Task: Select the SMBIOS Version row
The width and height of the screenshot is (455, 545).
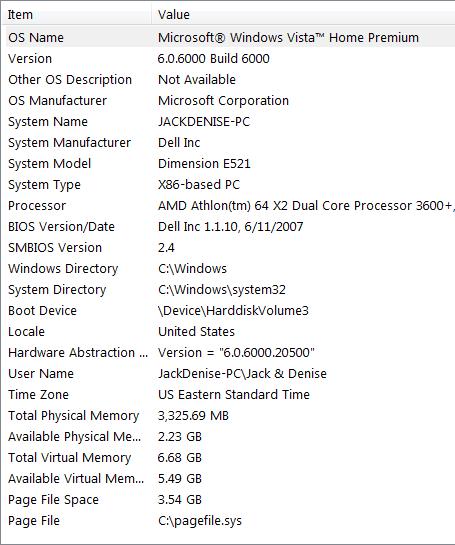Action: [x=228, y=247]
